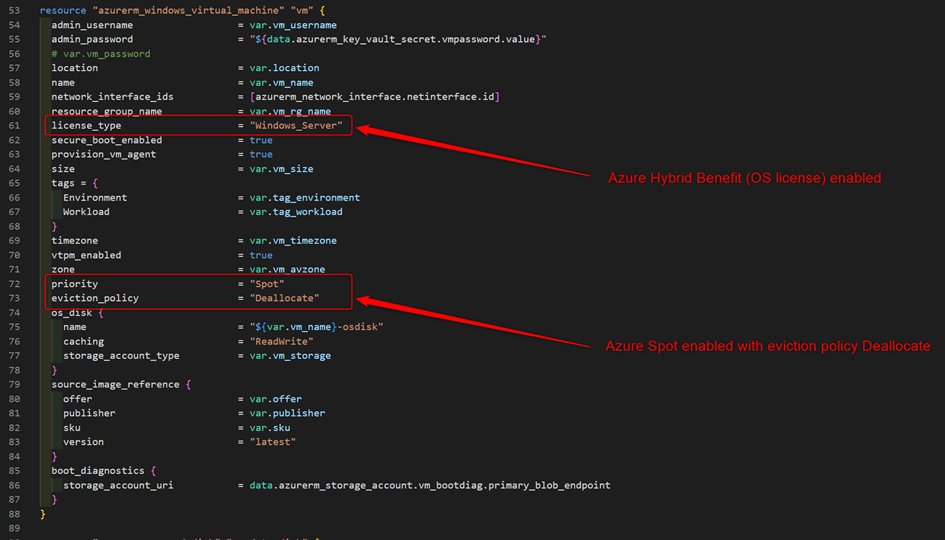Click the eviction_policy attribute
Screen dimensions: 945x540
pos(95,298)
